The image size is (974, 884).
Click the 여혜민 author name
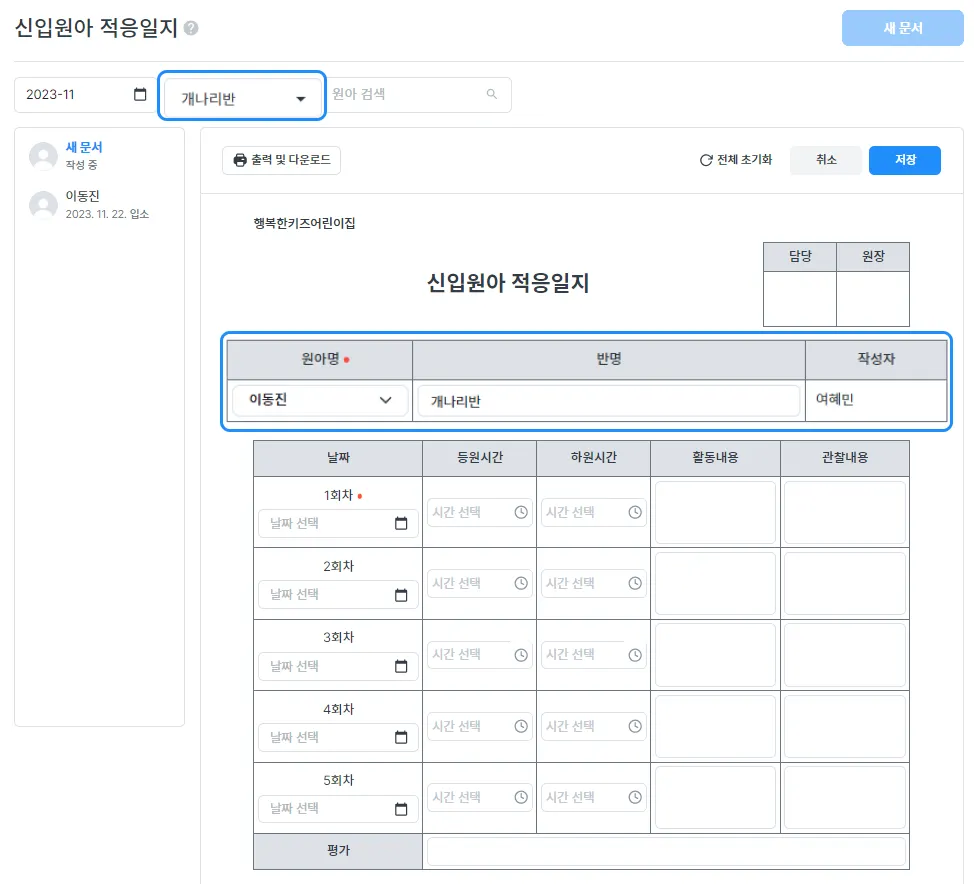834,399
